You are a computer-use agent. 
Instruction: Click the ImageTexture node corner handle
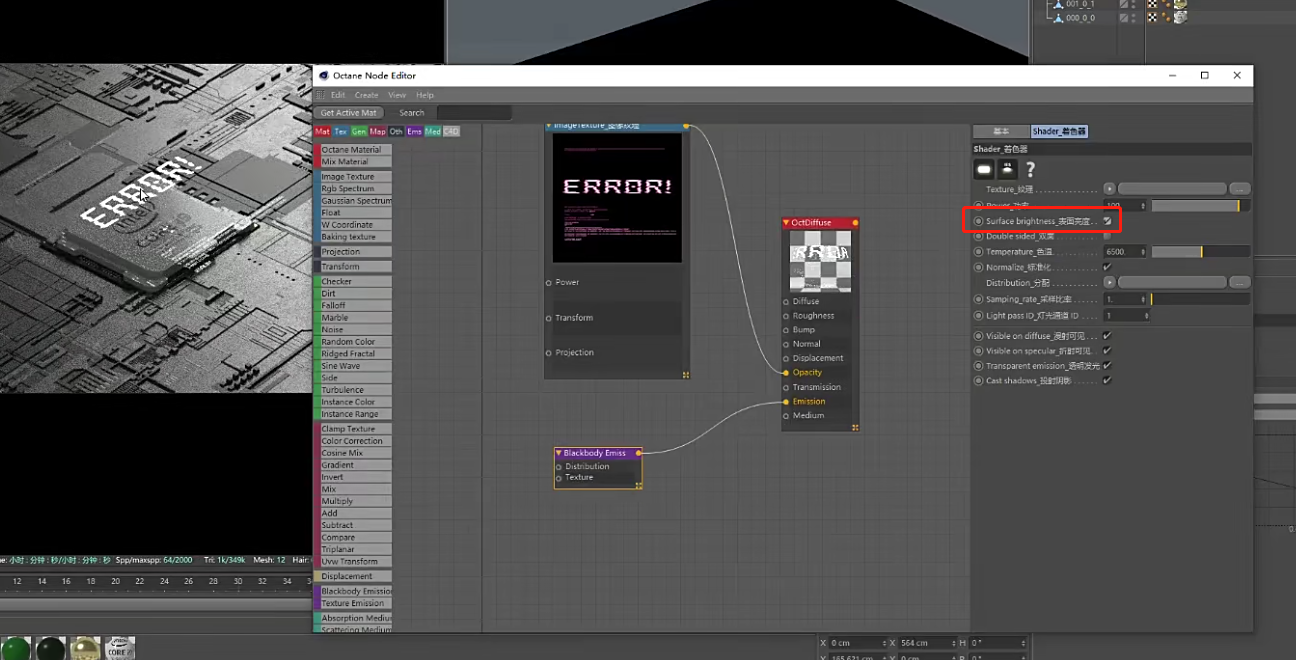[x=686, y=375]
